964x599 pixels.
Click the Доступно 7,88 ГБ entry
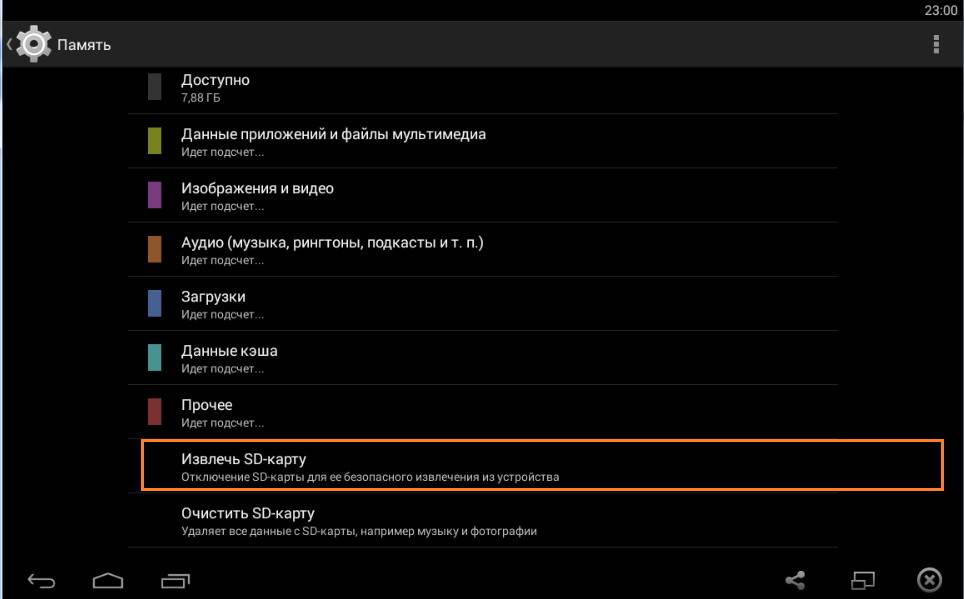[483, 87]
